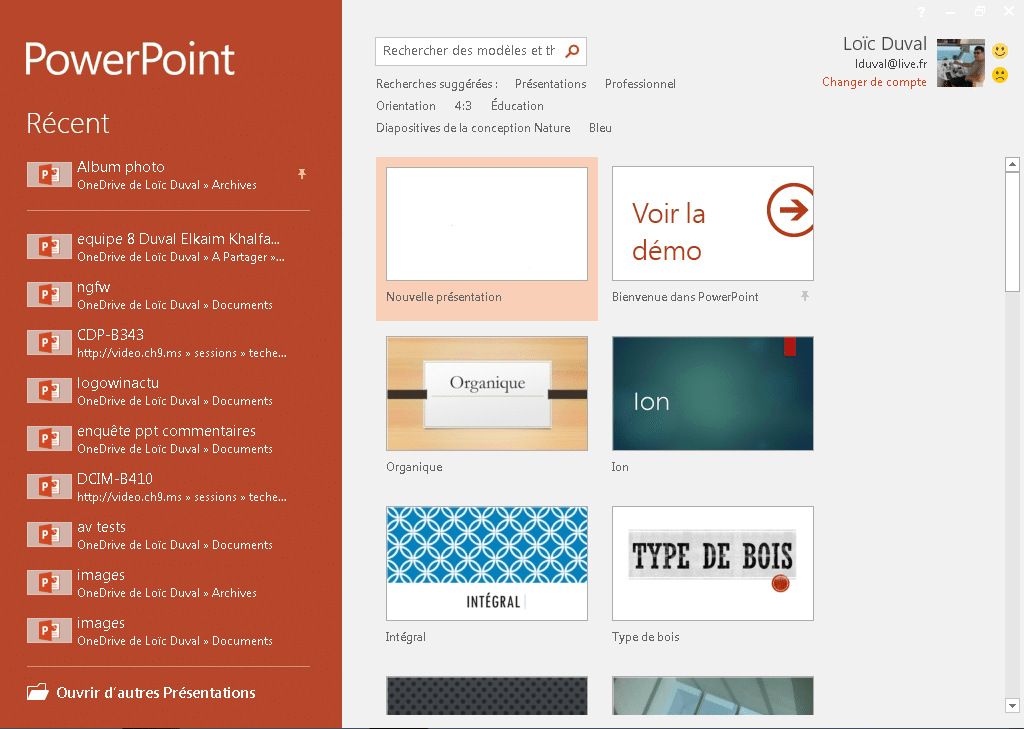Screen dimensions: 1024x729
Task: Click lduval@live.fr account email
Action: click(891, 63)
